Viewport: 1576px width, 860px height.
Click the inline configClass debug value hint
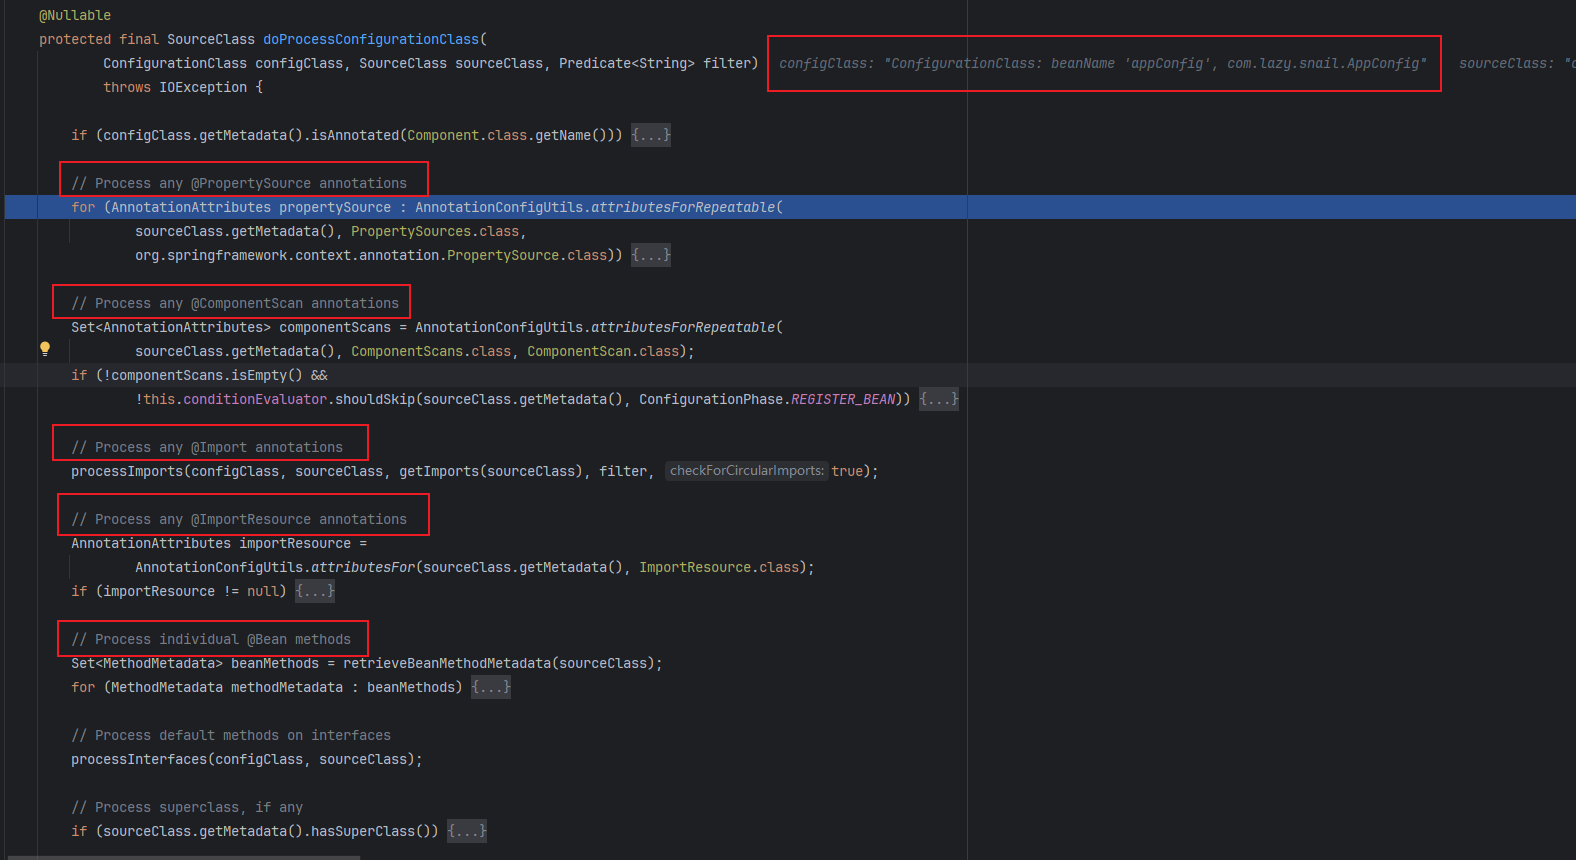[x=1103, y=63]
